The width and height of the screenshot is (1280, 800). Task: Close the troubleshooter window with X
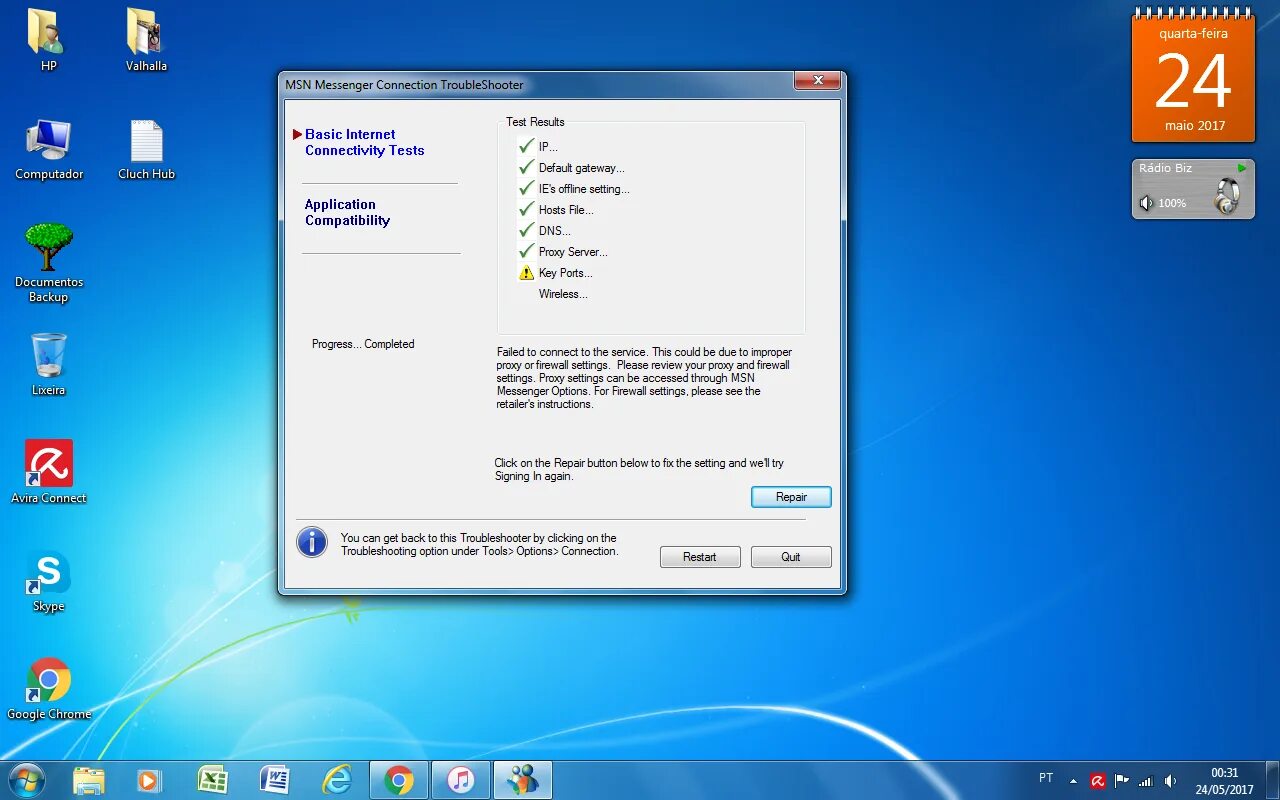click(819, 81)
